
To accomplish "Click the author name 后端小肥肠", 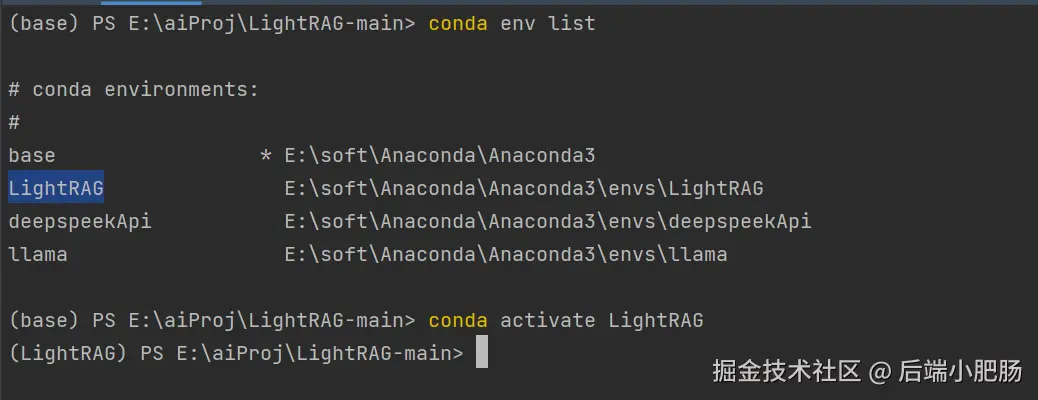I will [960, 372].
